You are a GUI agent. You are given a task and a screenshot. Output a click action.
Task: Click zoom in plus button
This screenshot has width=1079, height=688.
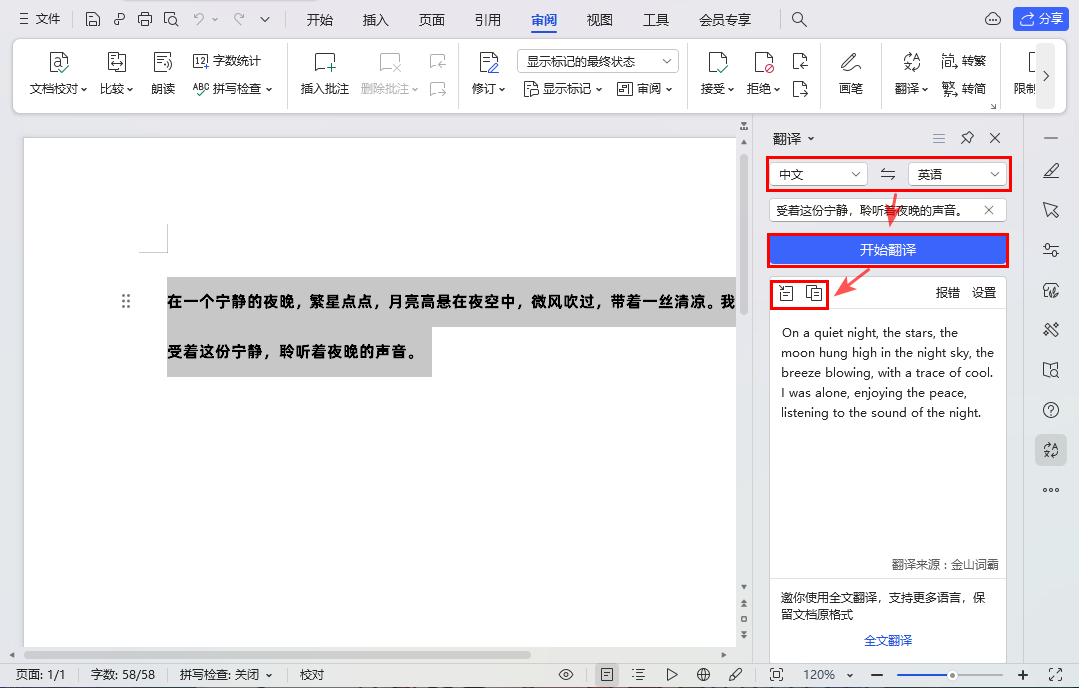point(1023,675)
